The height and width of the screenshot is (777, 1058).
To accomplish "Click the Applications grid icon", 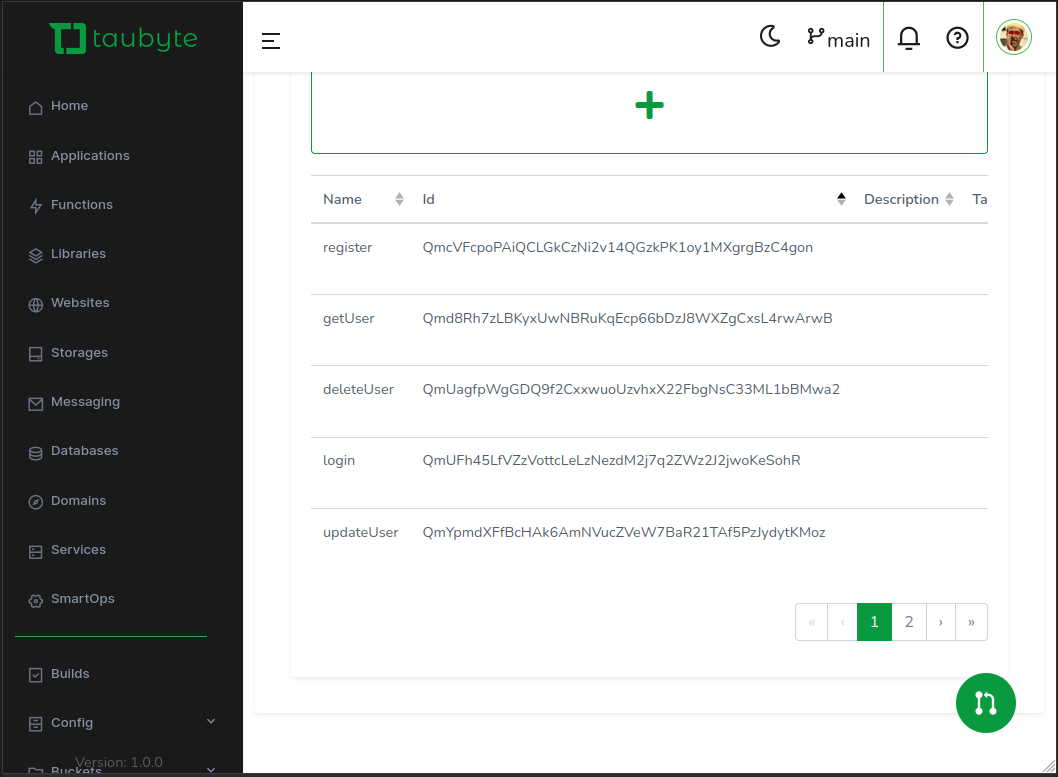I will pos(36,157).
